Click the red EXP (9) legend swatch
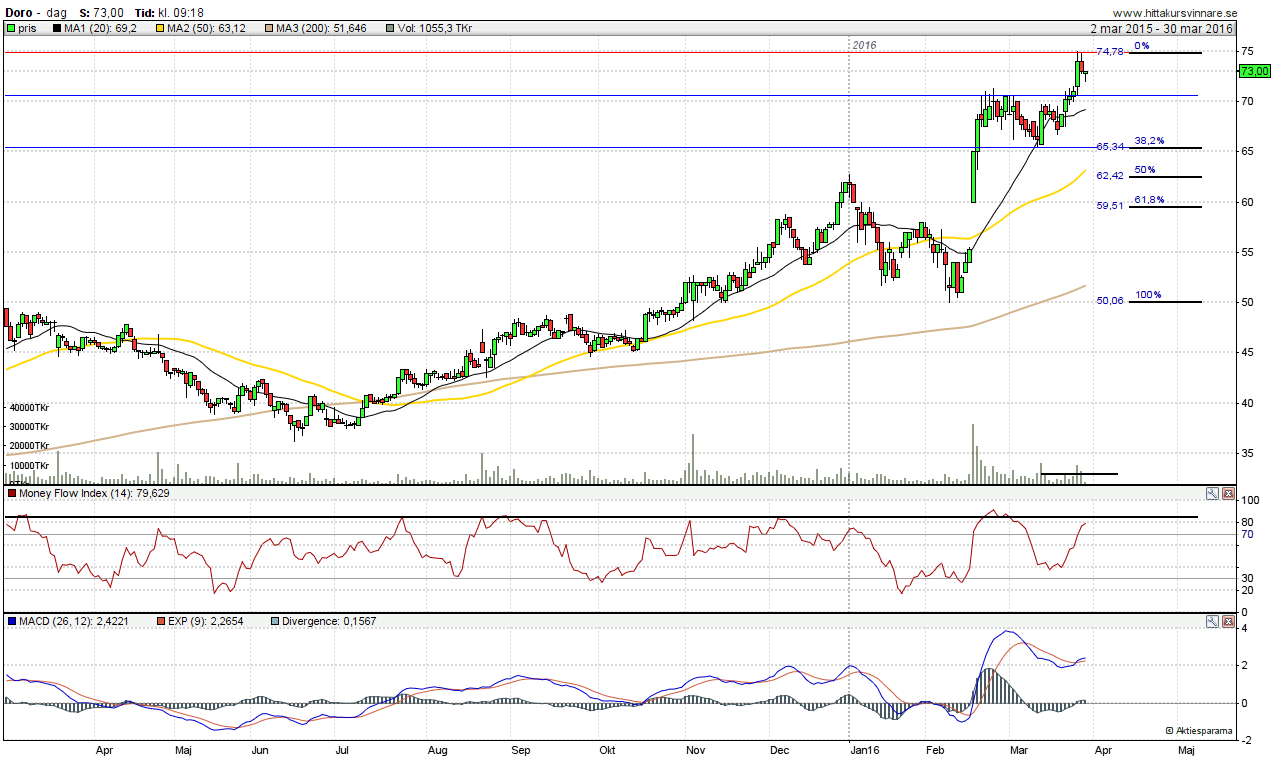This screenshot has width=1280, height=763. coord(161,621)
